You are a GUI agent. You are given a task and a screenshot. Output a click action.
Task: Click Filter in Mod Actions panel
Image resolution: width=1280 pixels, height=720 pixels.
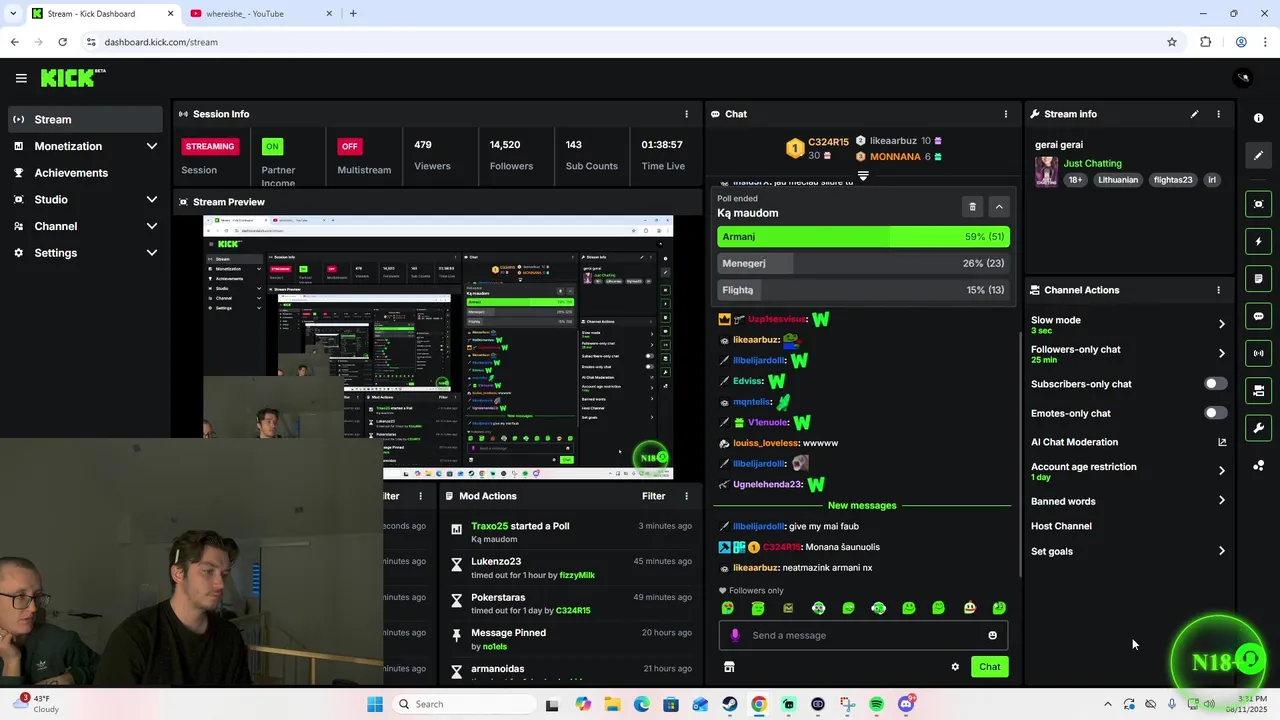tap(653, 496)
